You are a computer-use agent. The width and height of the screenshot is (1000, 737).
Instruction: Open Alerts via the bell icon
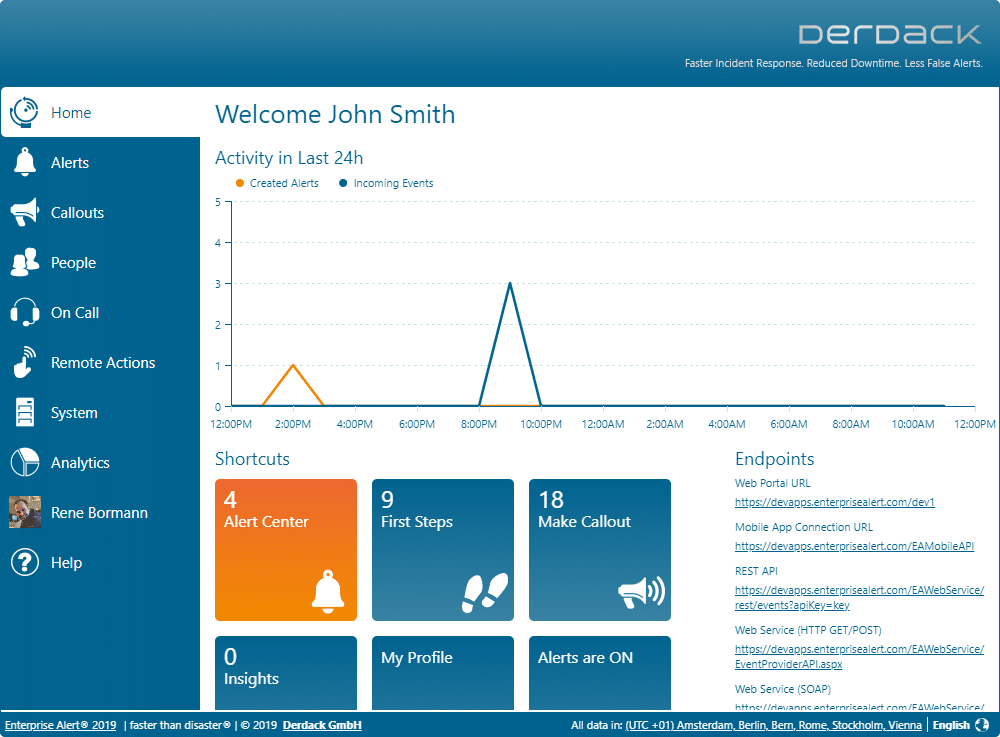click(24, 162)
